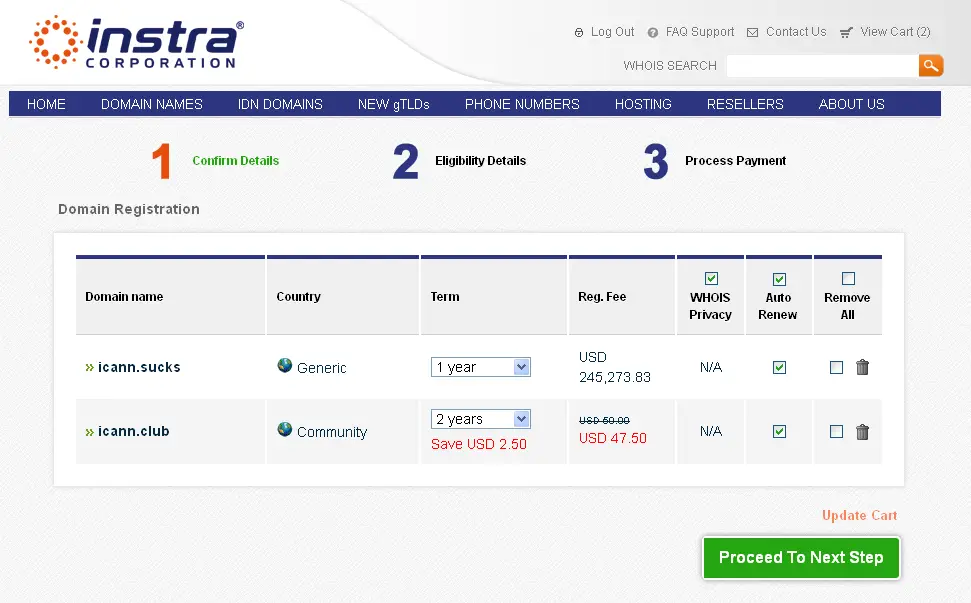The image size is (971, 603).
Task: Click the Log Out link
Action: click(612, 32)
